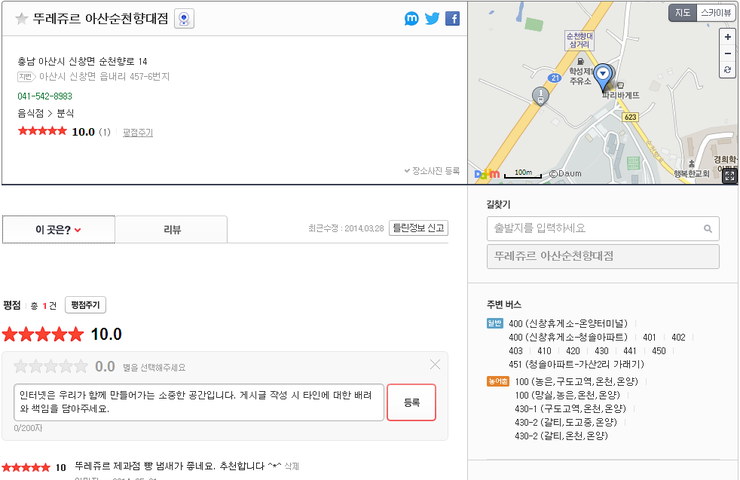740x480 pixels.
Task: Open bus route 450
Action: pyautogui.click(x=659, y=351)
